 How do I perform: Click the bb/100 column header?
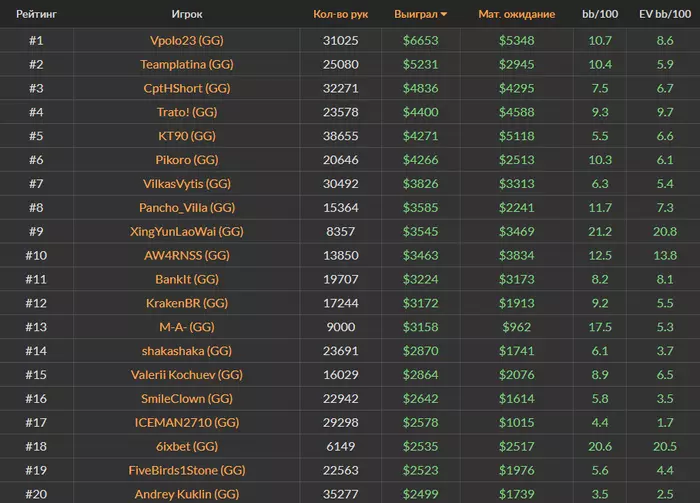[x=600, y=15]
